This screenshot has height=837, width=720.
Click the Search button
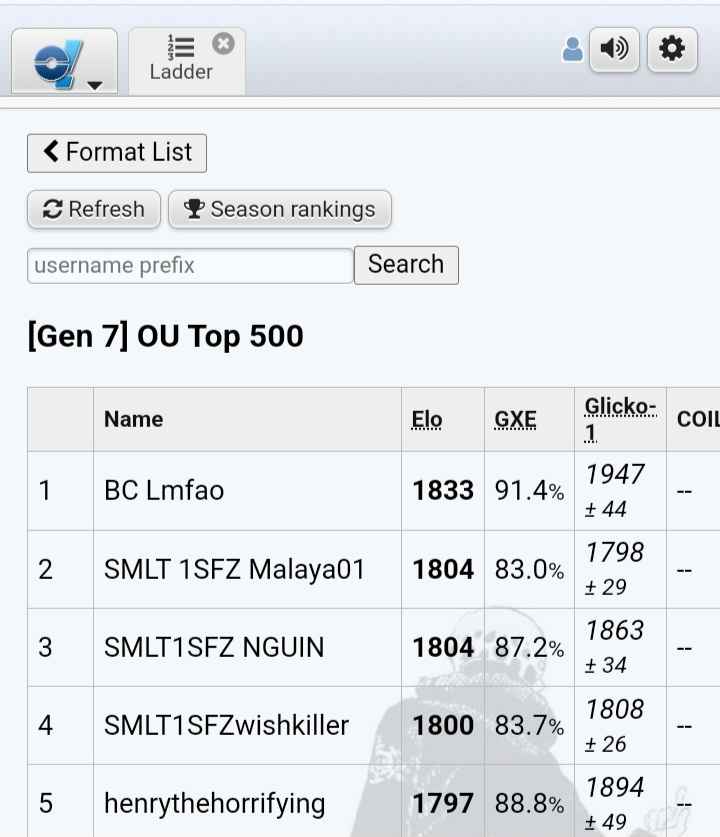click(x=406, y=265)
